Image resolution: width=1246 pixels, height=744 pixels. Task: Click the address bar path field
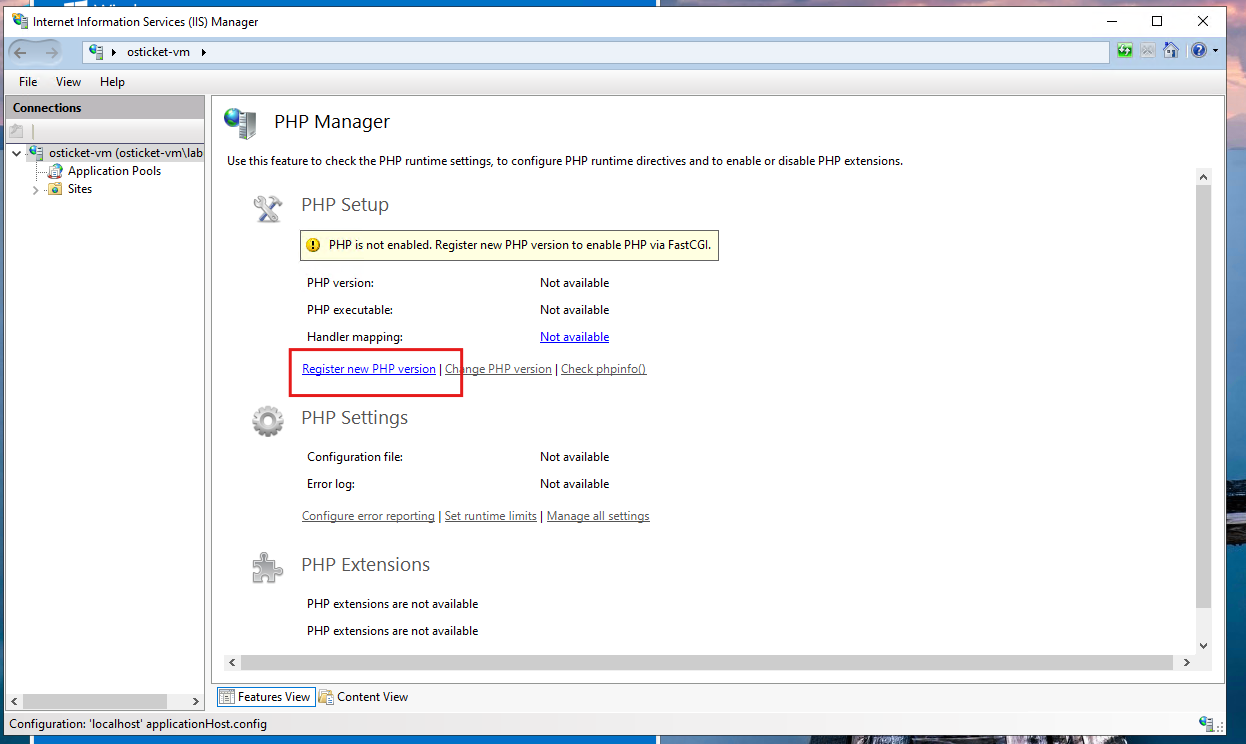596,52
